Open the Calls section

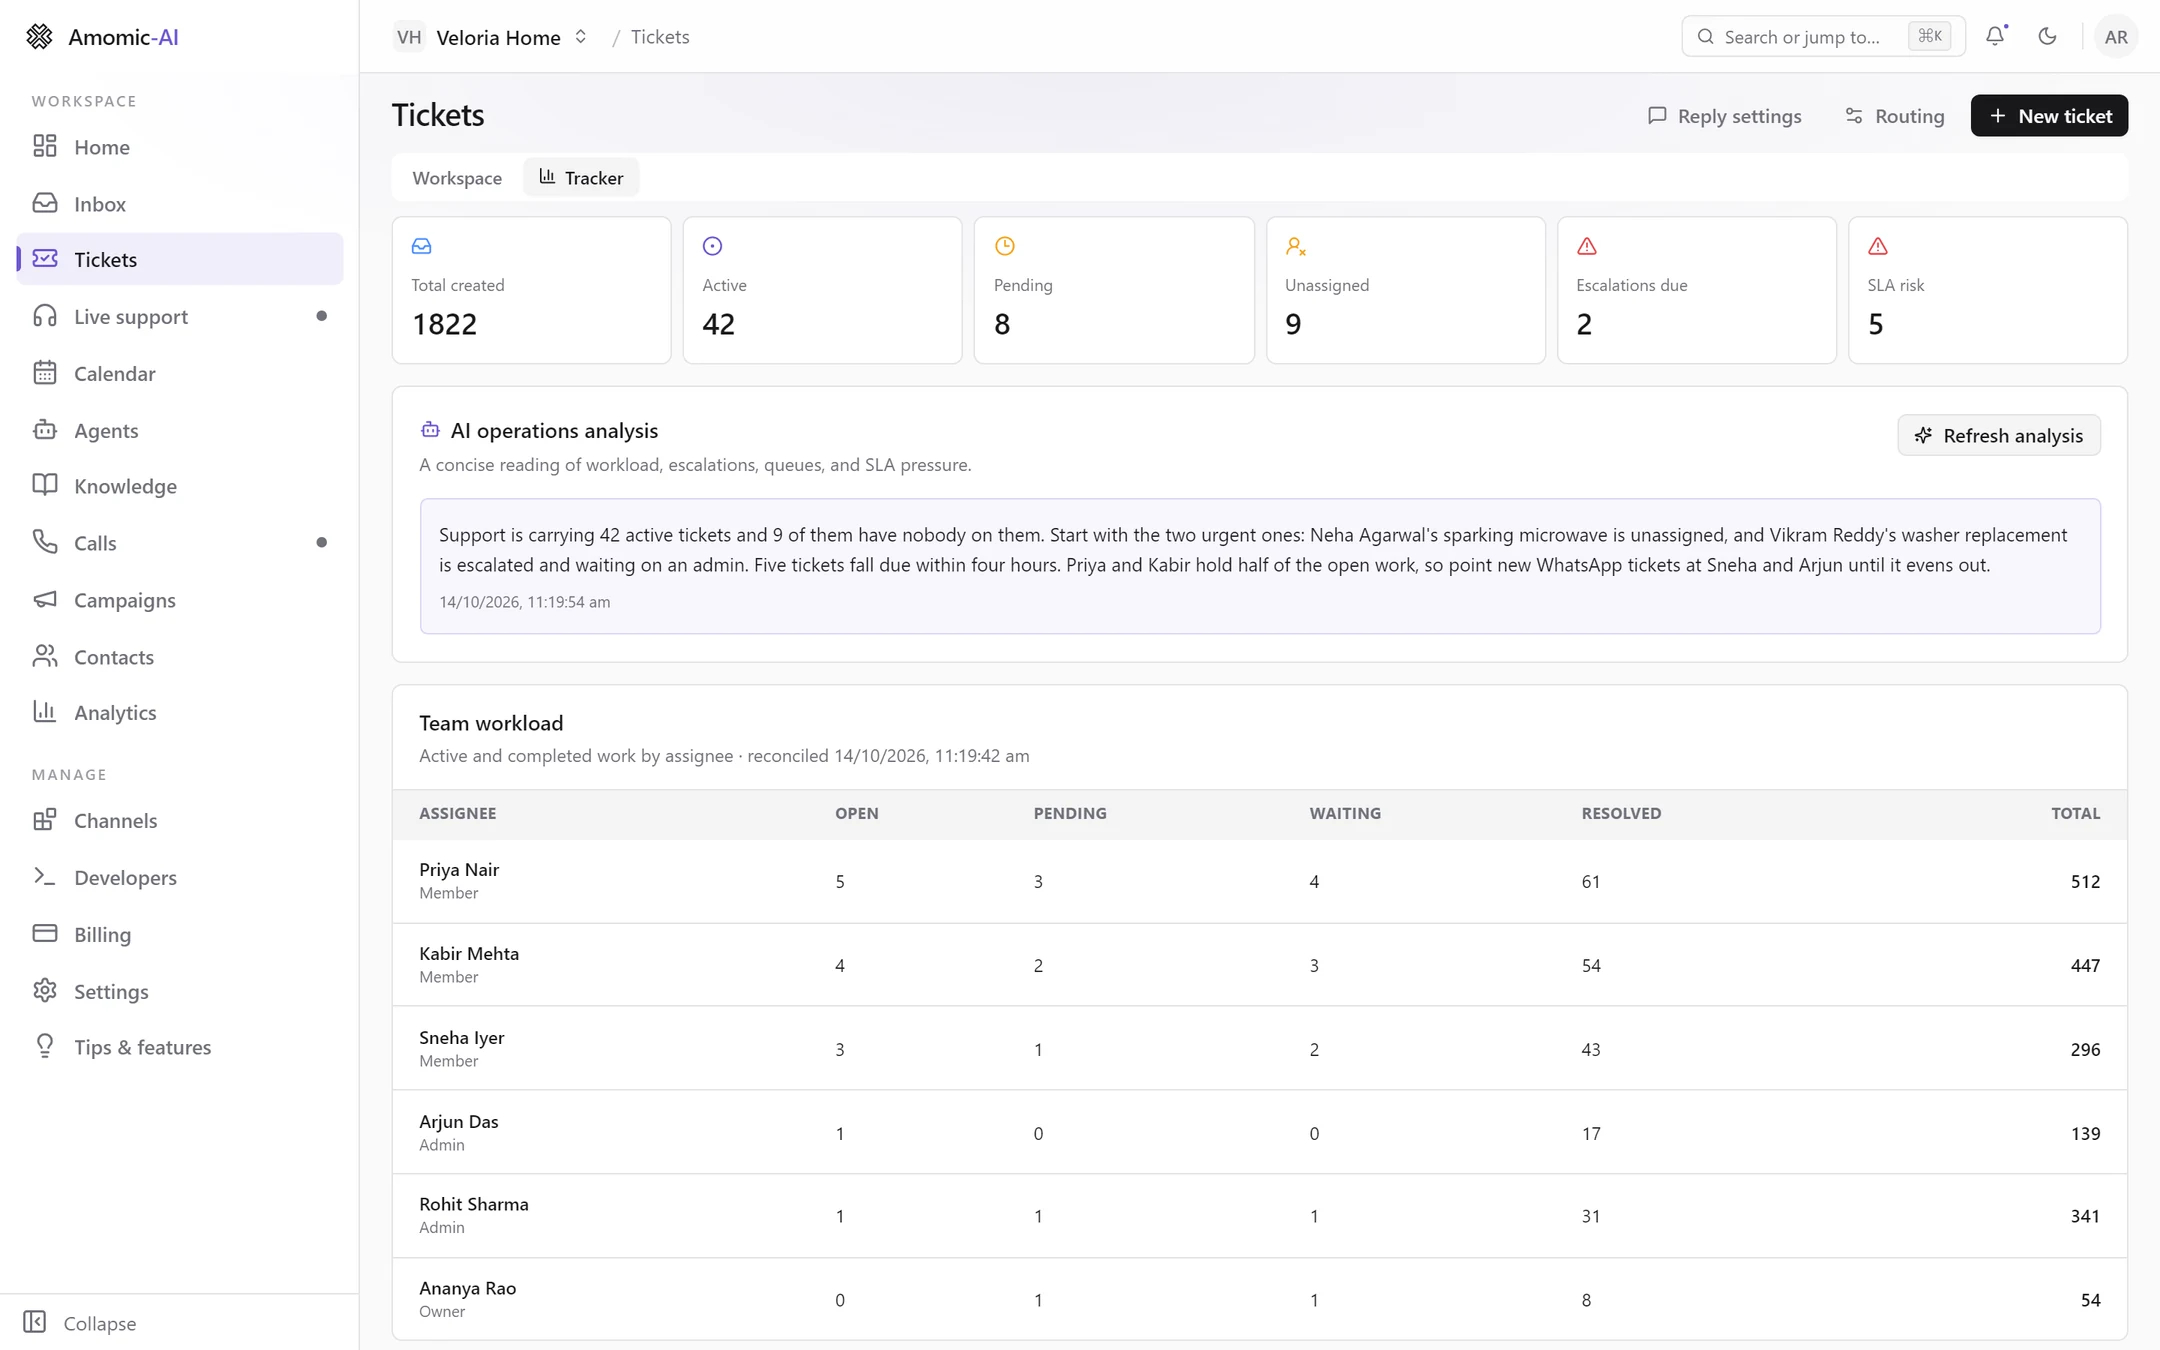(180, 543)
